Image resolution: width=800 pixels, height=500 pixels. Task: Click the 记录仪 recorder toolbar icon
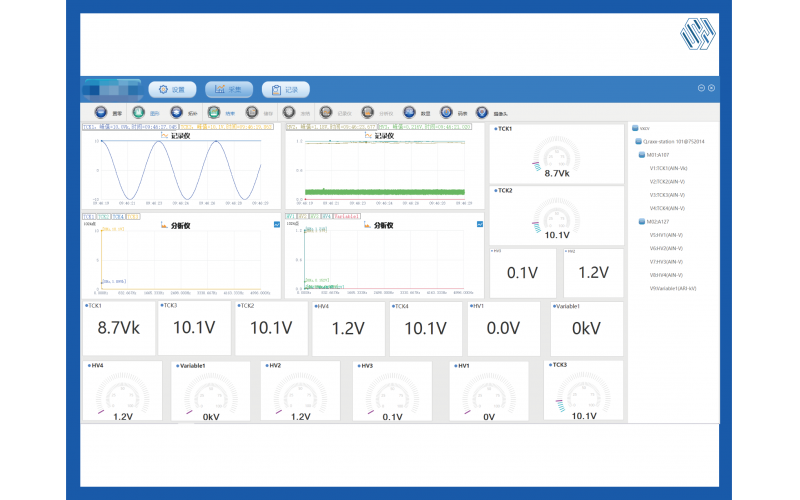327,113
